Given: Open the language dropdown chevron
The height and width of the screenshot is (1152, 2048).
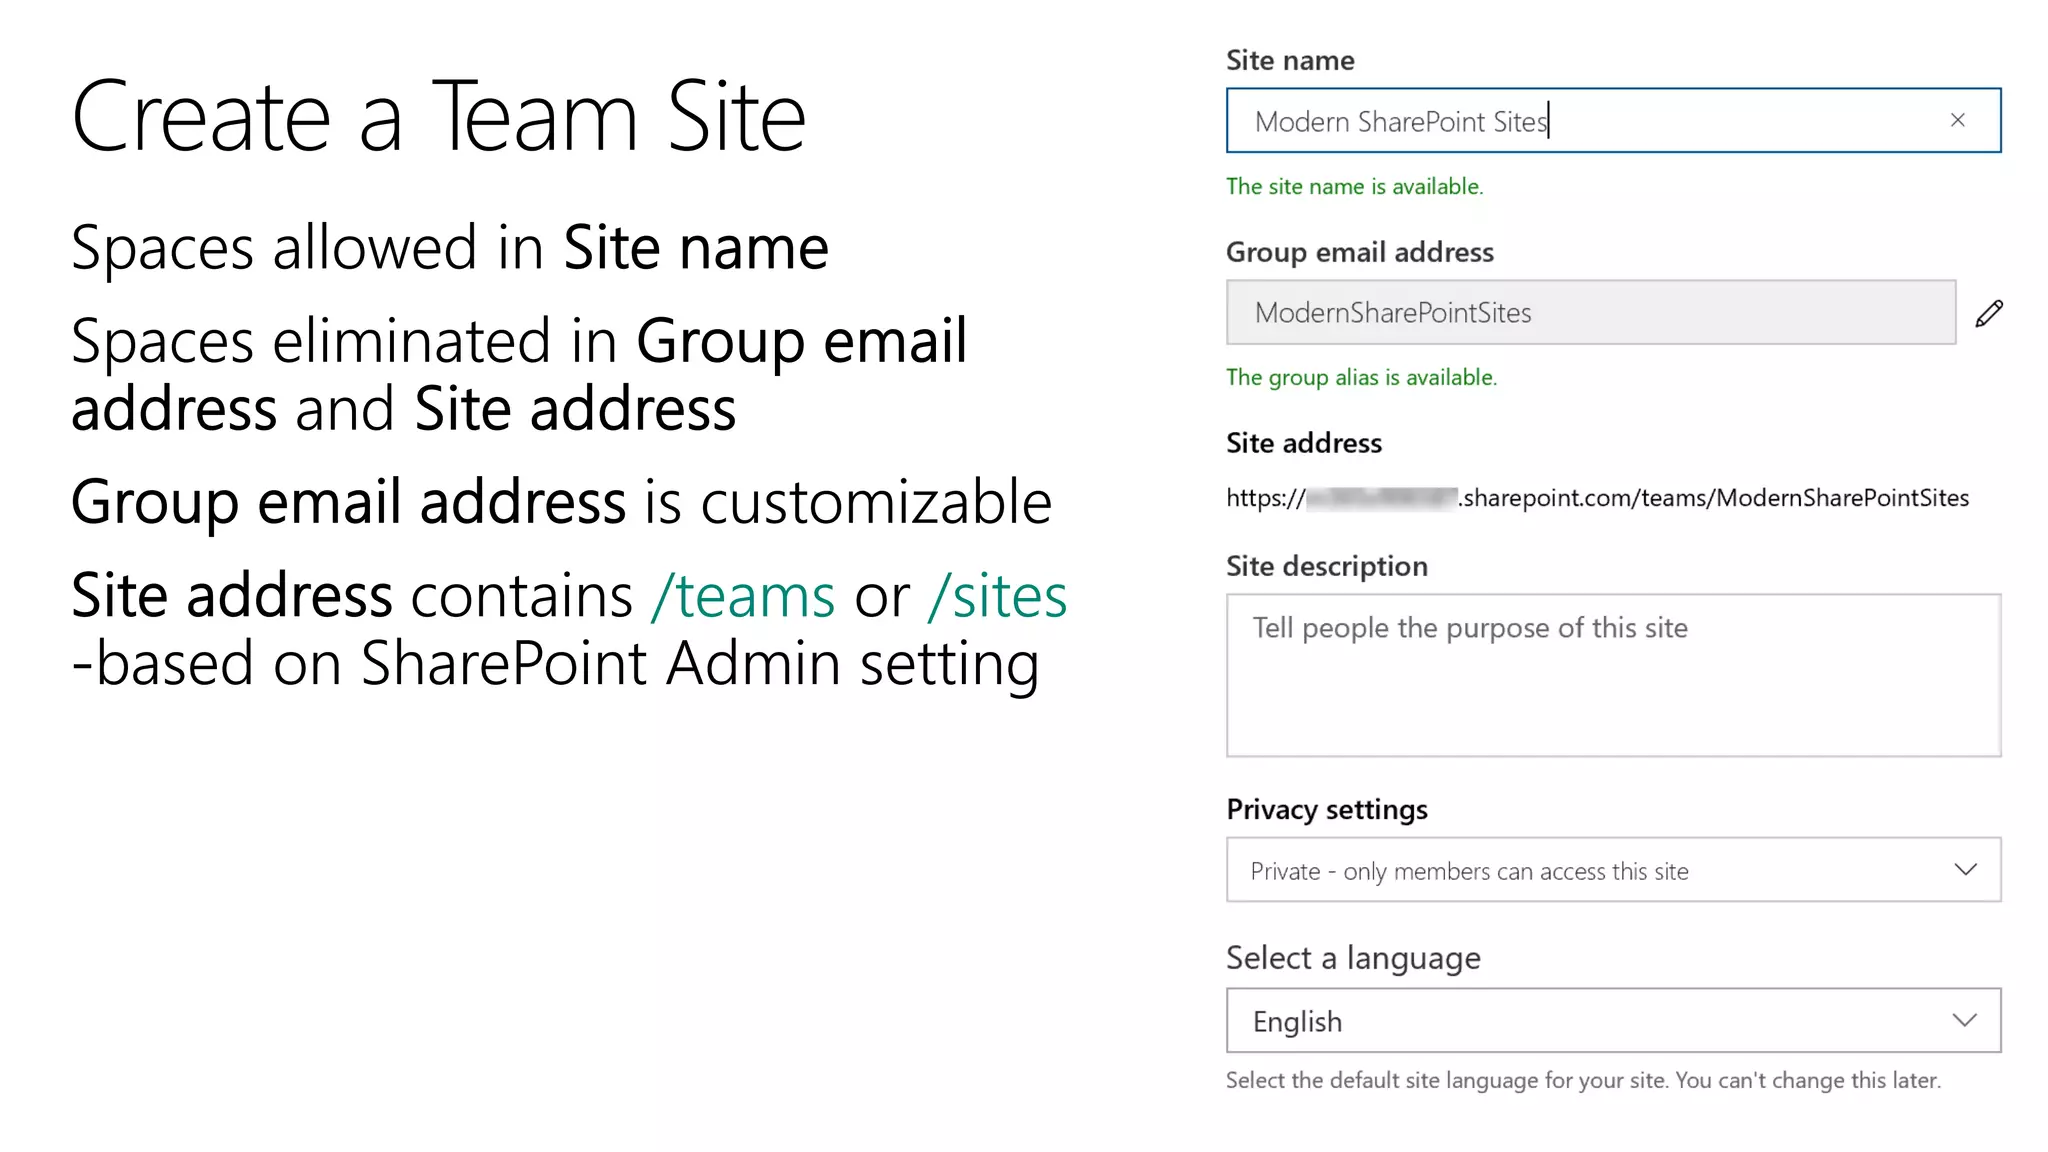Looking at the screenshot, I should pos(1965,1020).
